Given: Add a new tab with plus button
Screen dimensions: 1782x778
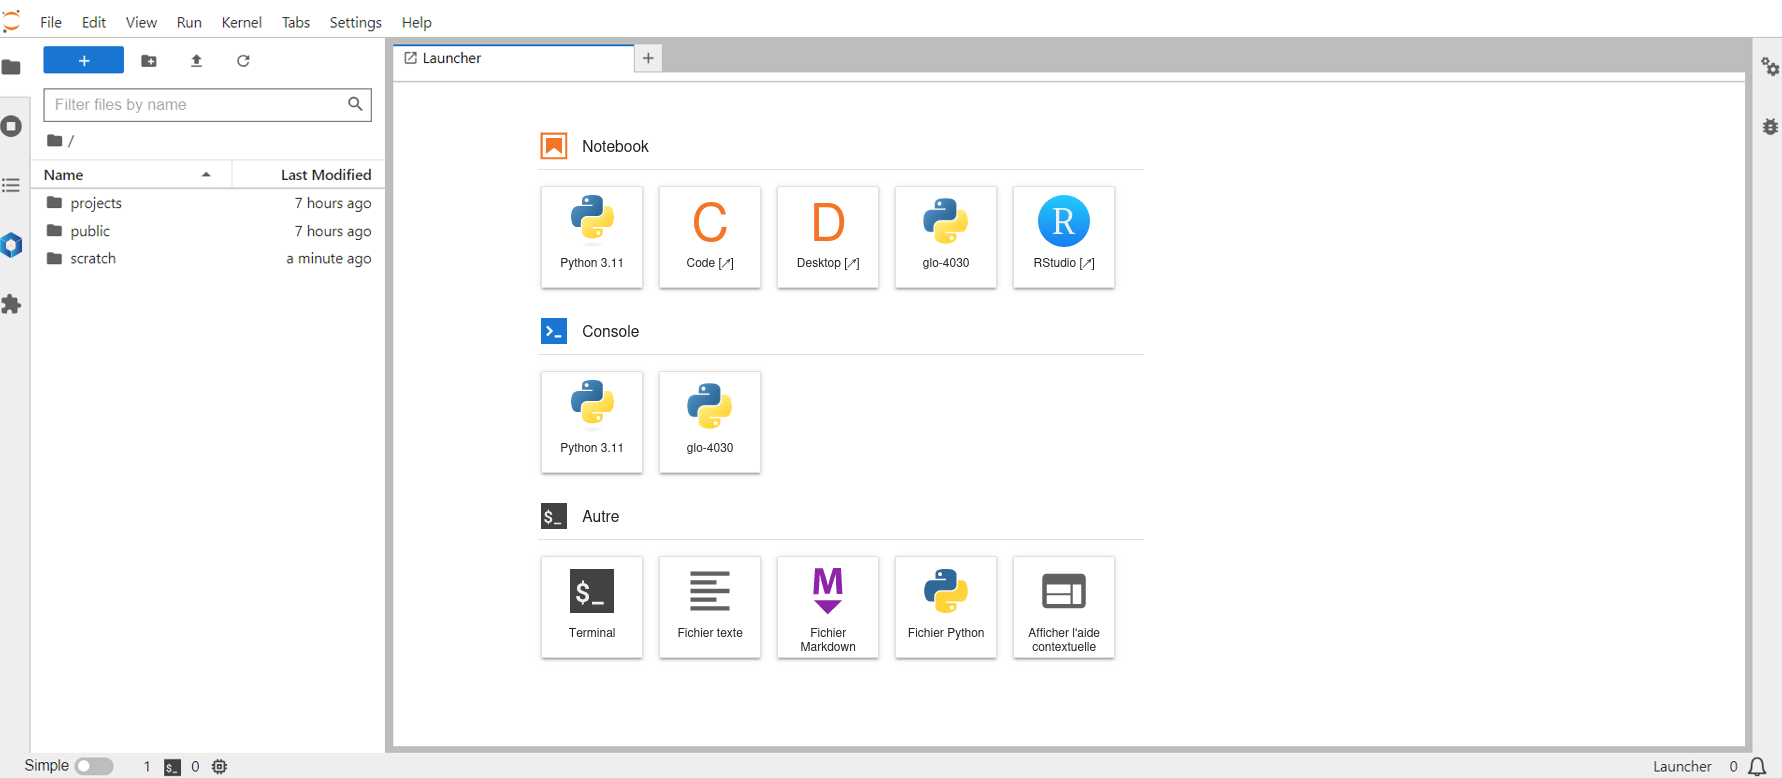Looking at the screenshot, I should tap(648, 58).
